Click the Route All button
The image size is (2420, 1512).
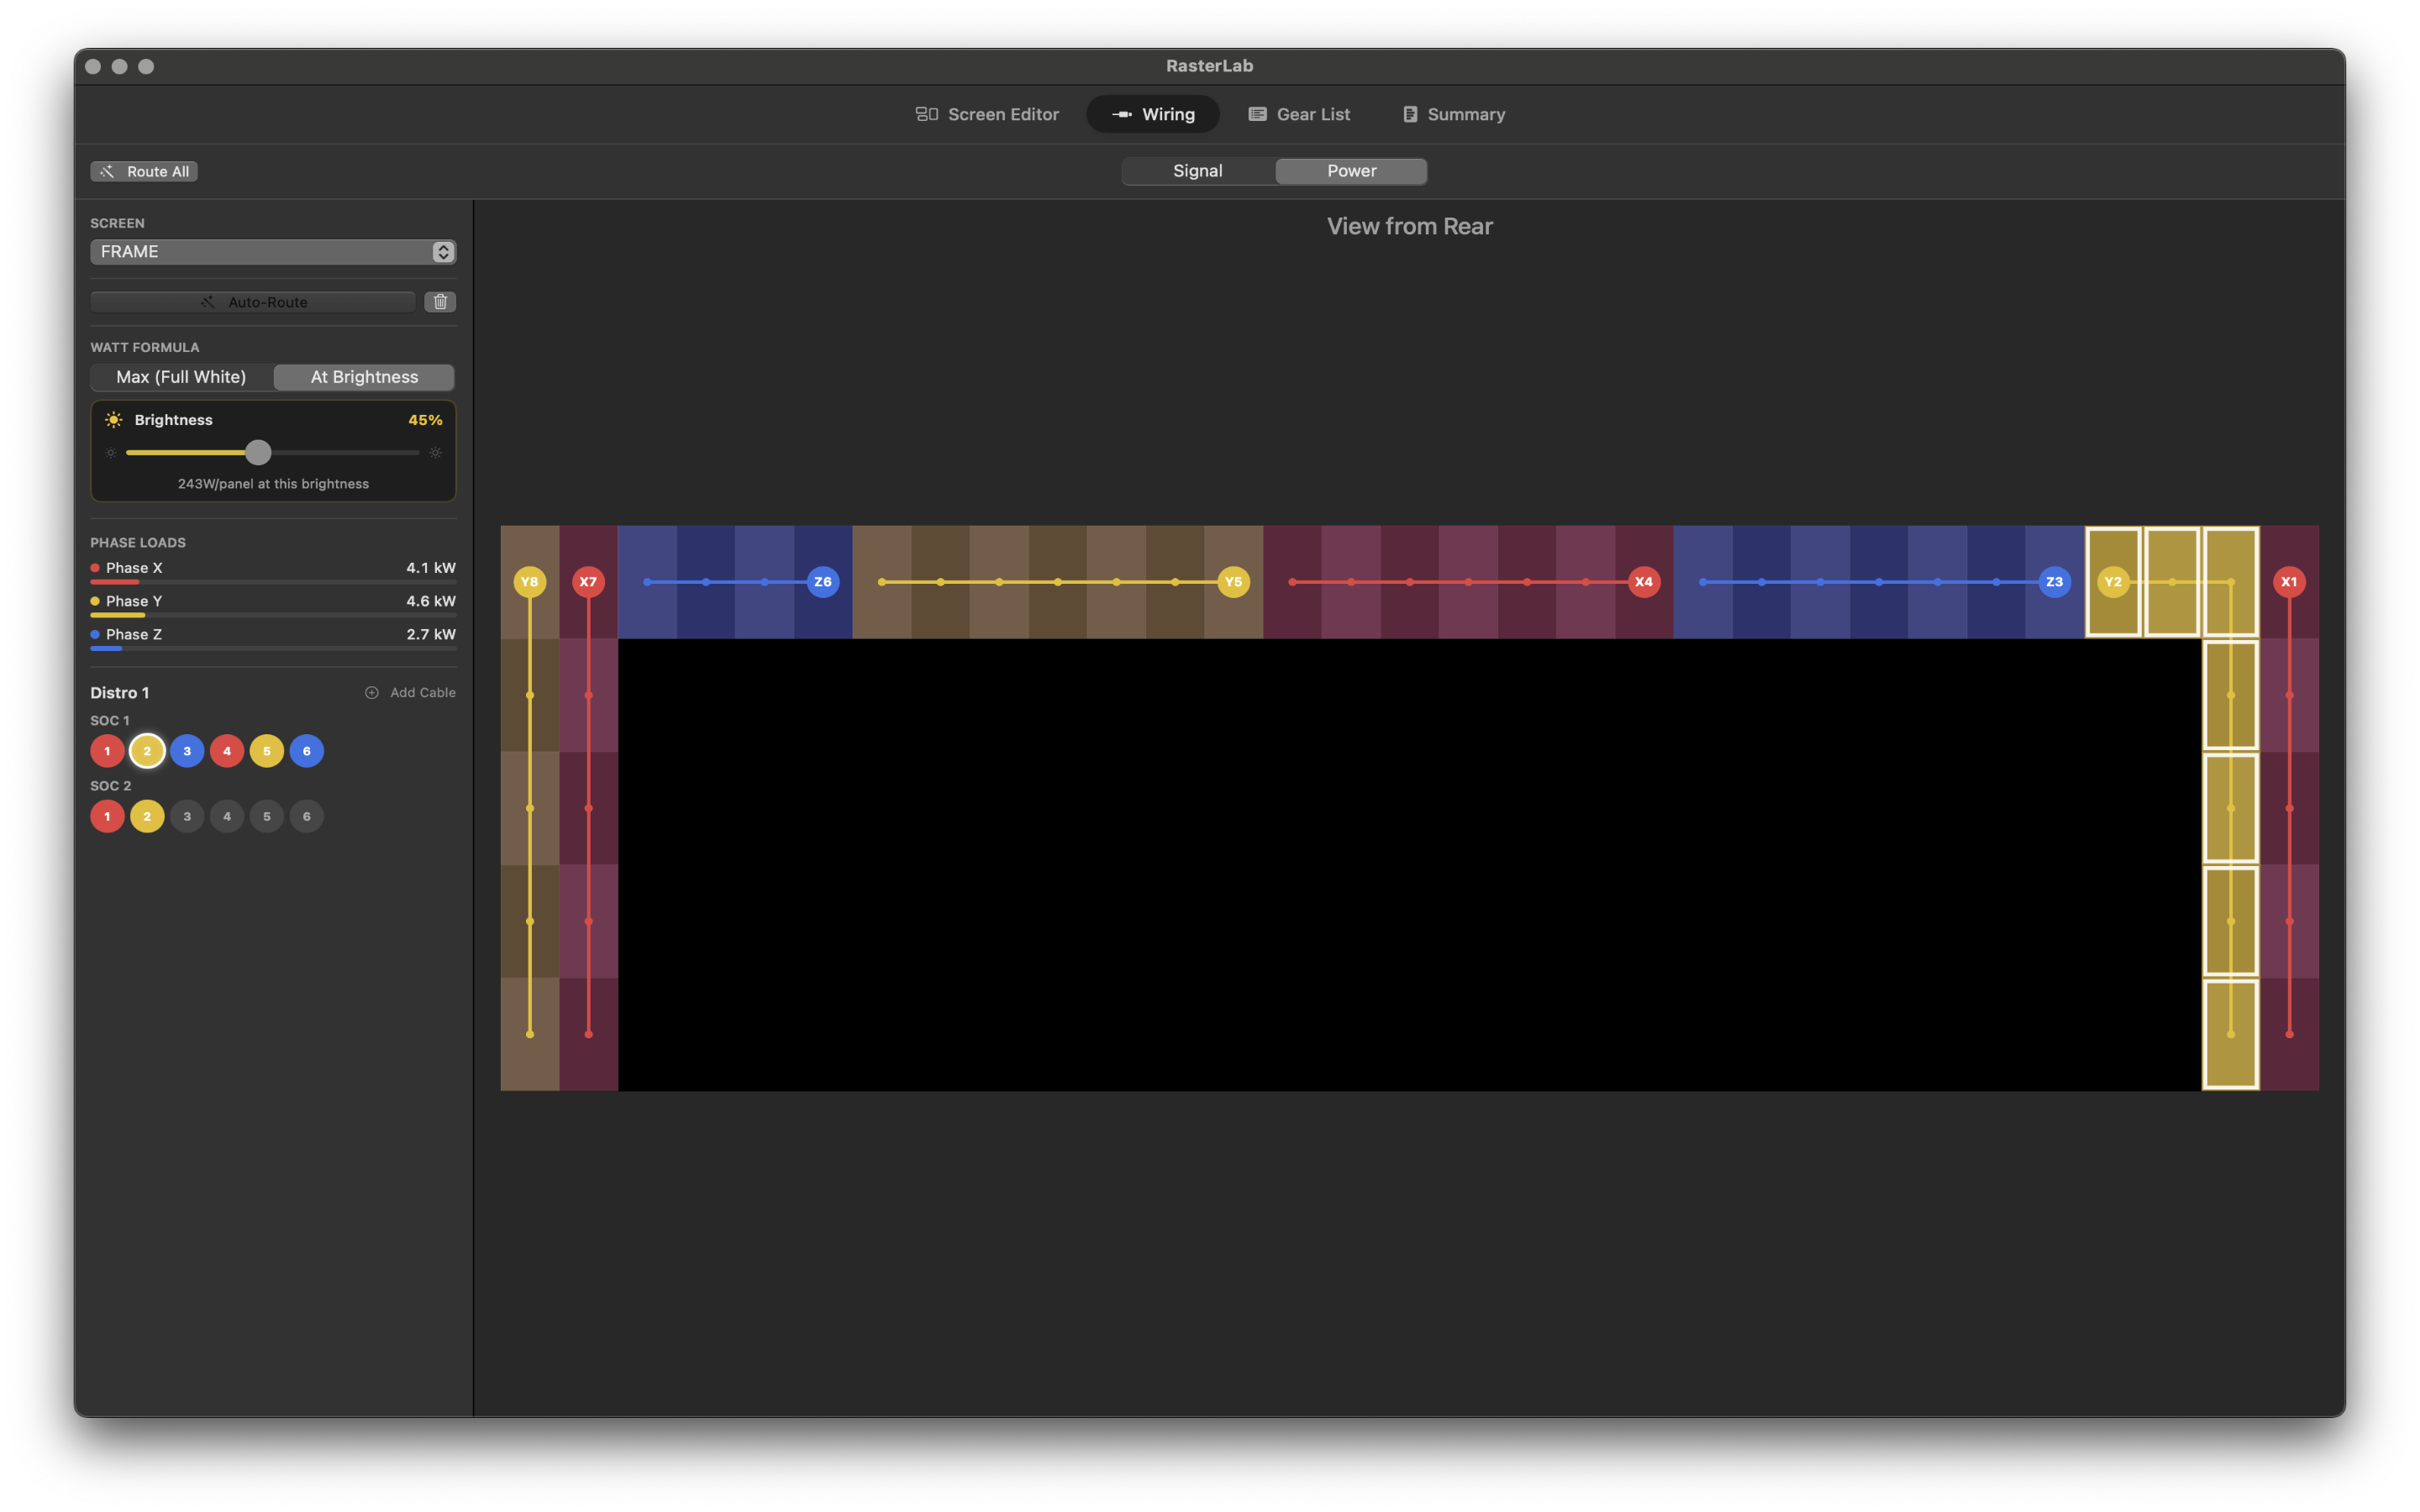(x=144, y=171)
